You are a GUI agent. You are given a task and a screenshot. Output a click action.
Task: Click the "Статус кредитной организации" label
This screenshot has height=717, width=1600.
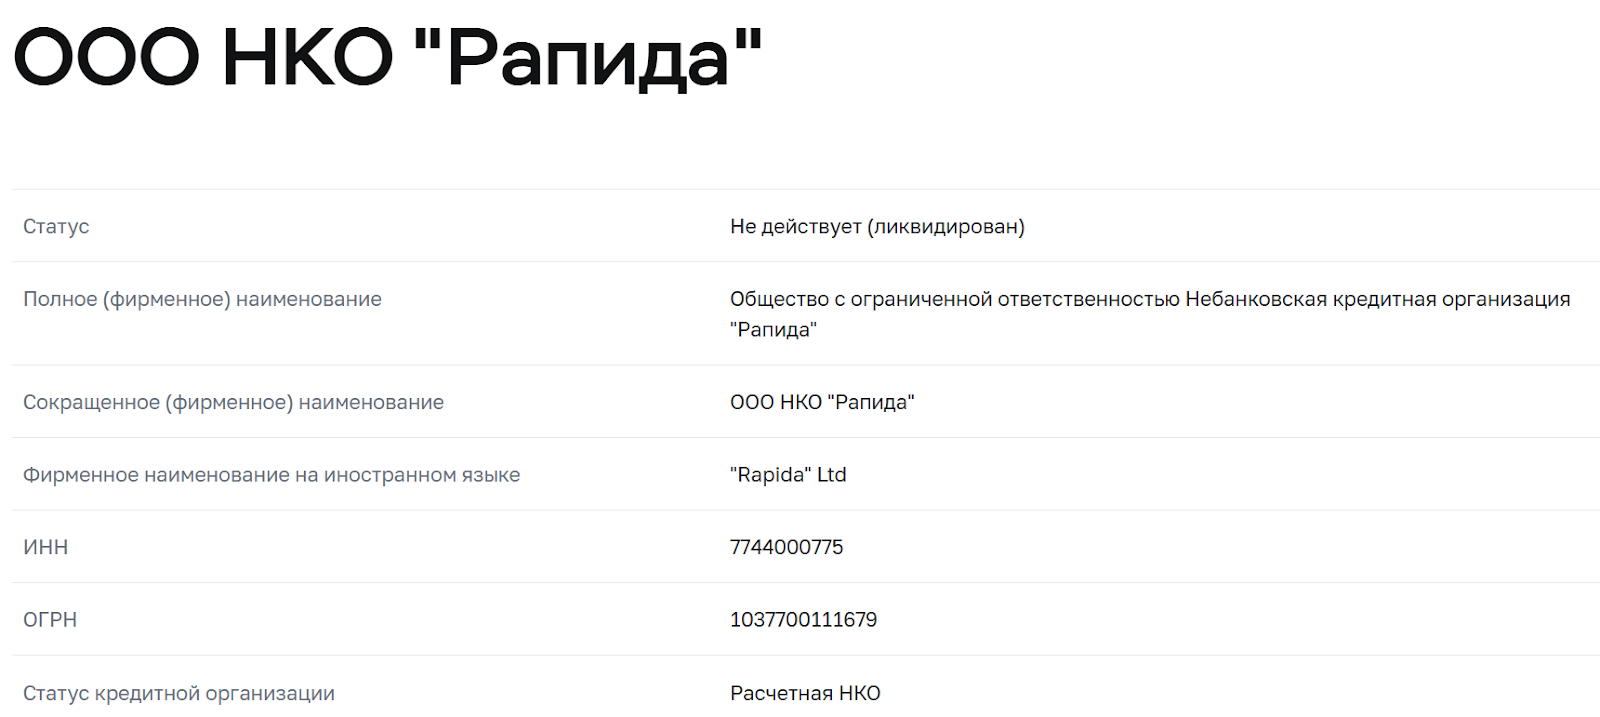click(179, 693)
